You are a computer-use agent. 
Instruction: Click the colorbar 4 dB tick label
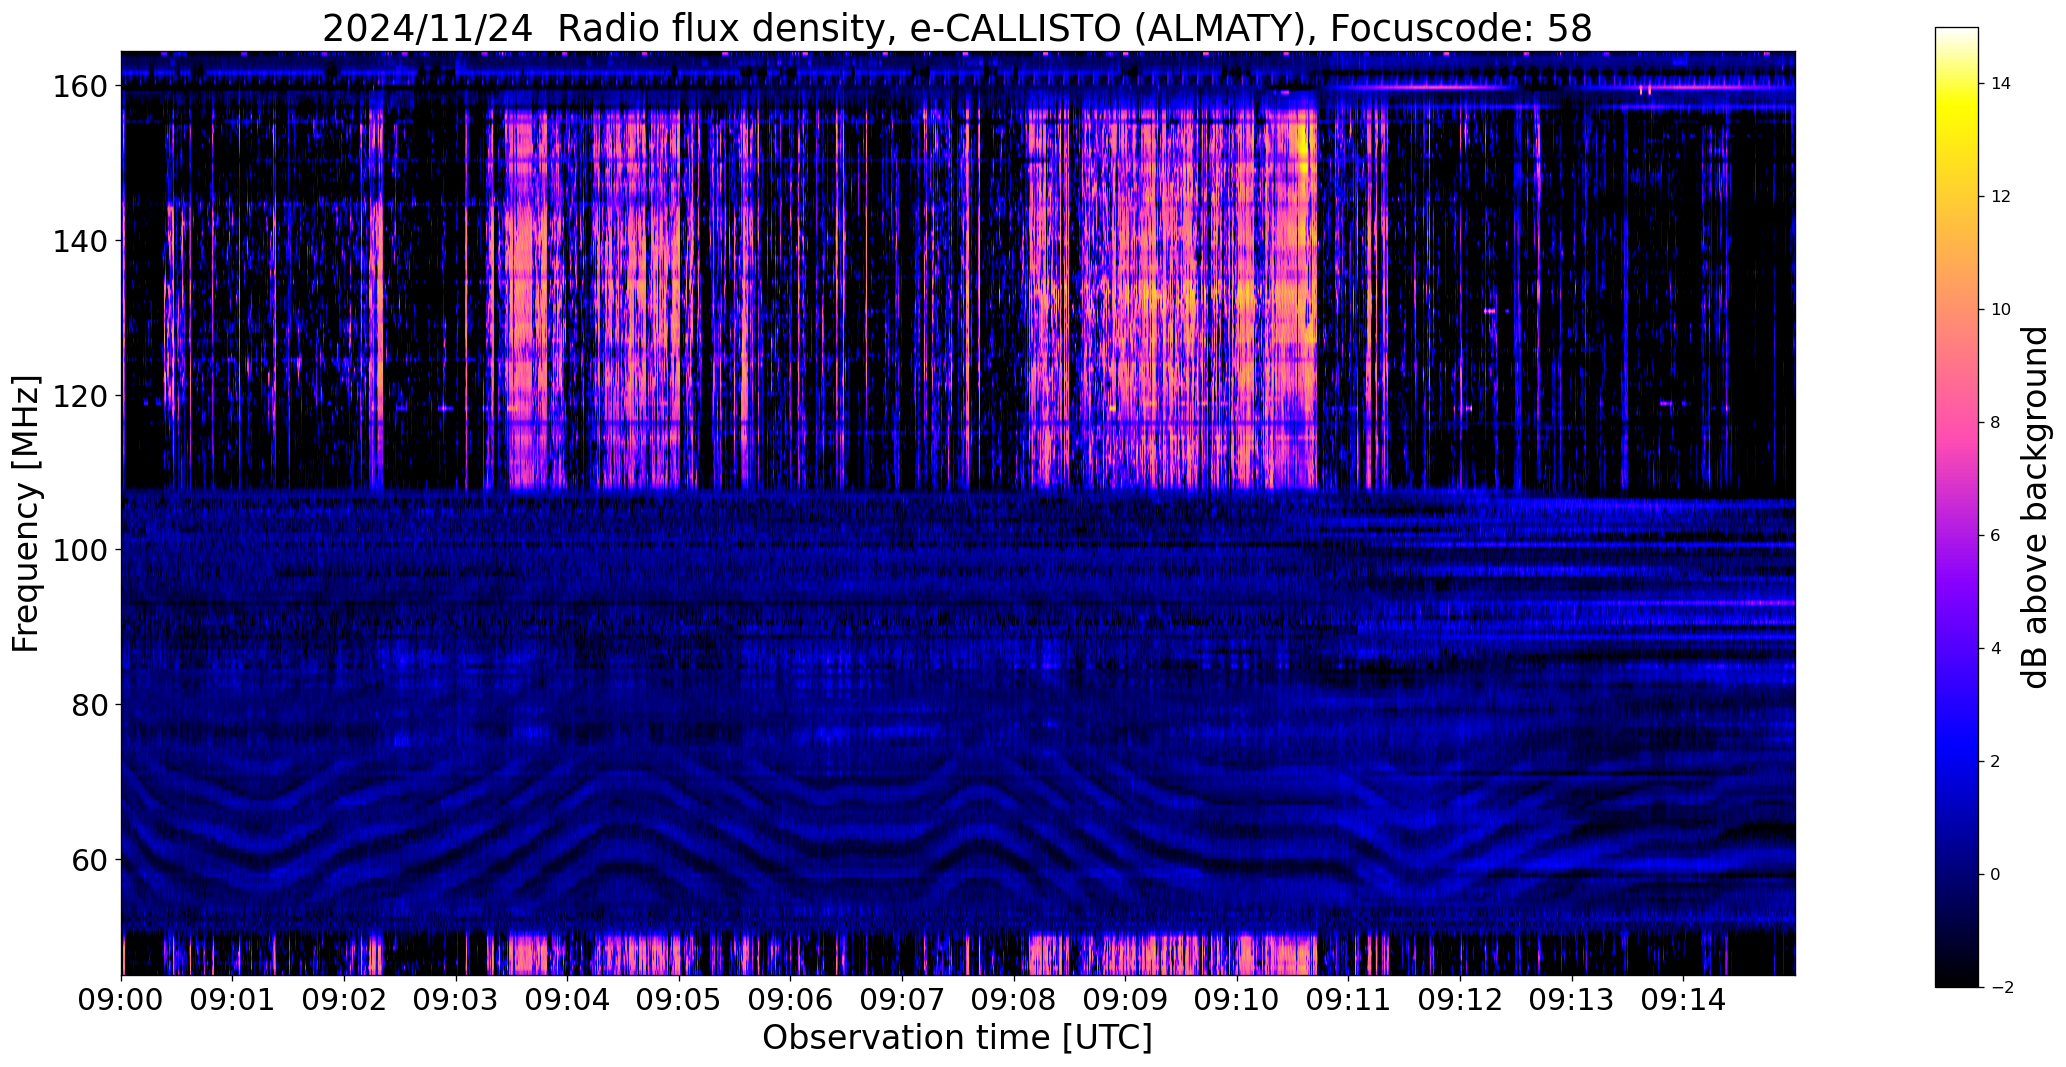point(1996,649)
